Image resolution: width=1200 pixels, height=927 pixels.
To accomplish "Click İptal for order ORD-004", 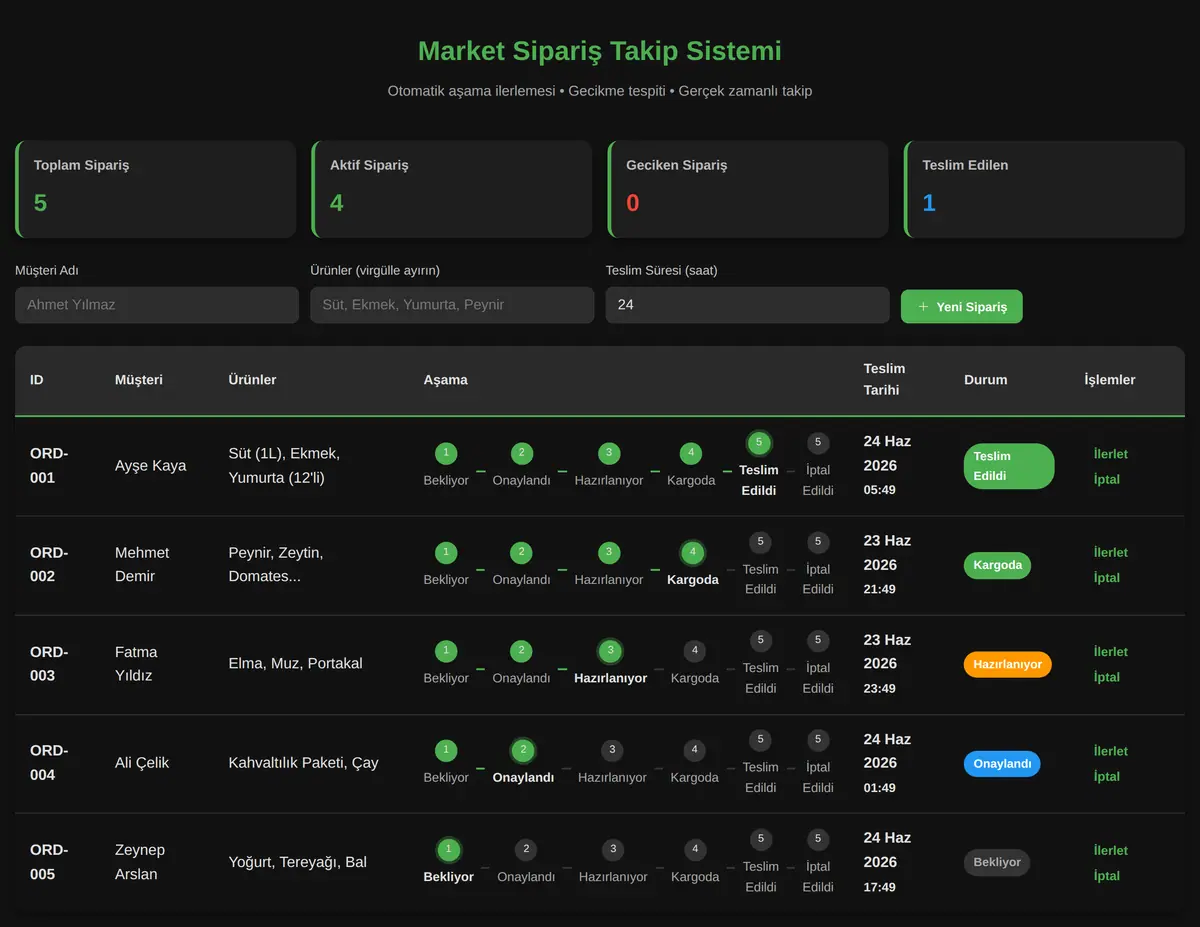I will pos(1106,776).
